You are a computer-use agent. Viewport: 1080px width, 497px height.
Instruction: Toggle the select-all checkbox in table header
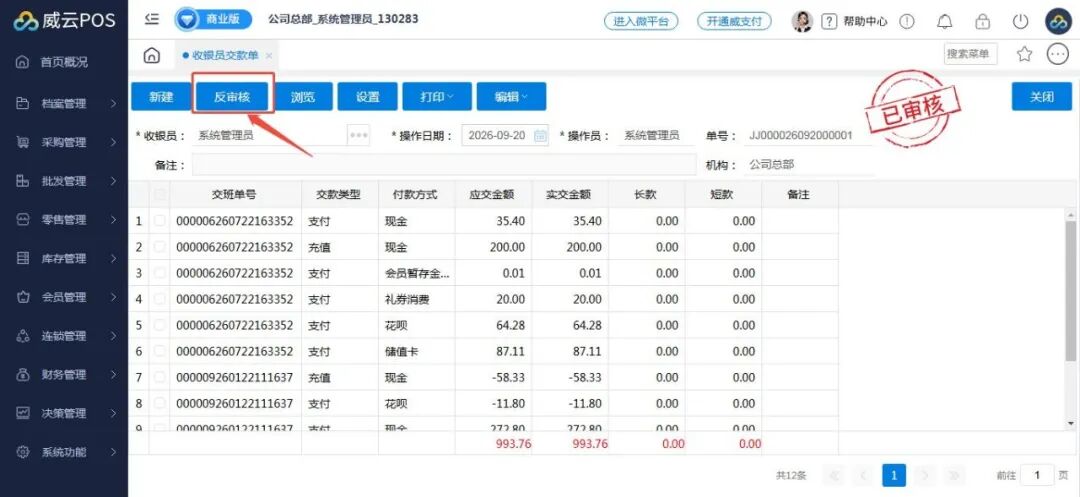pyautogui.click(x=160, y=195)
